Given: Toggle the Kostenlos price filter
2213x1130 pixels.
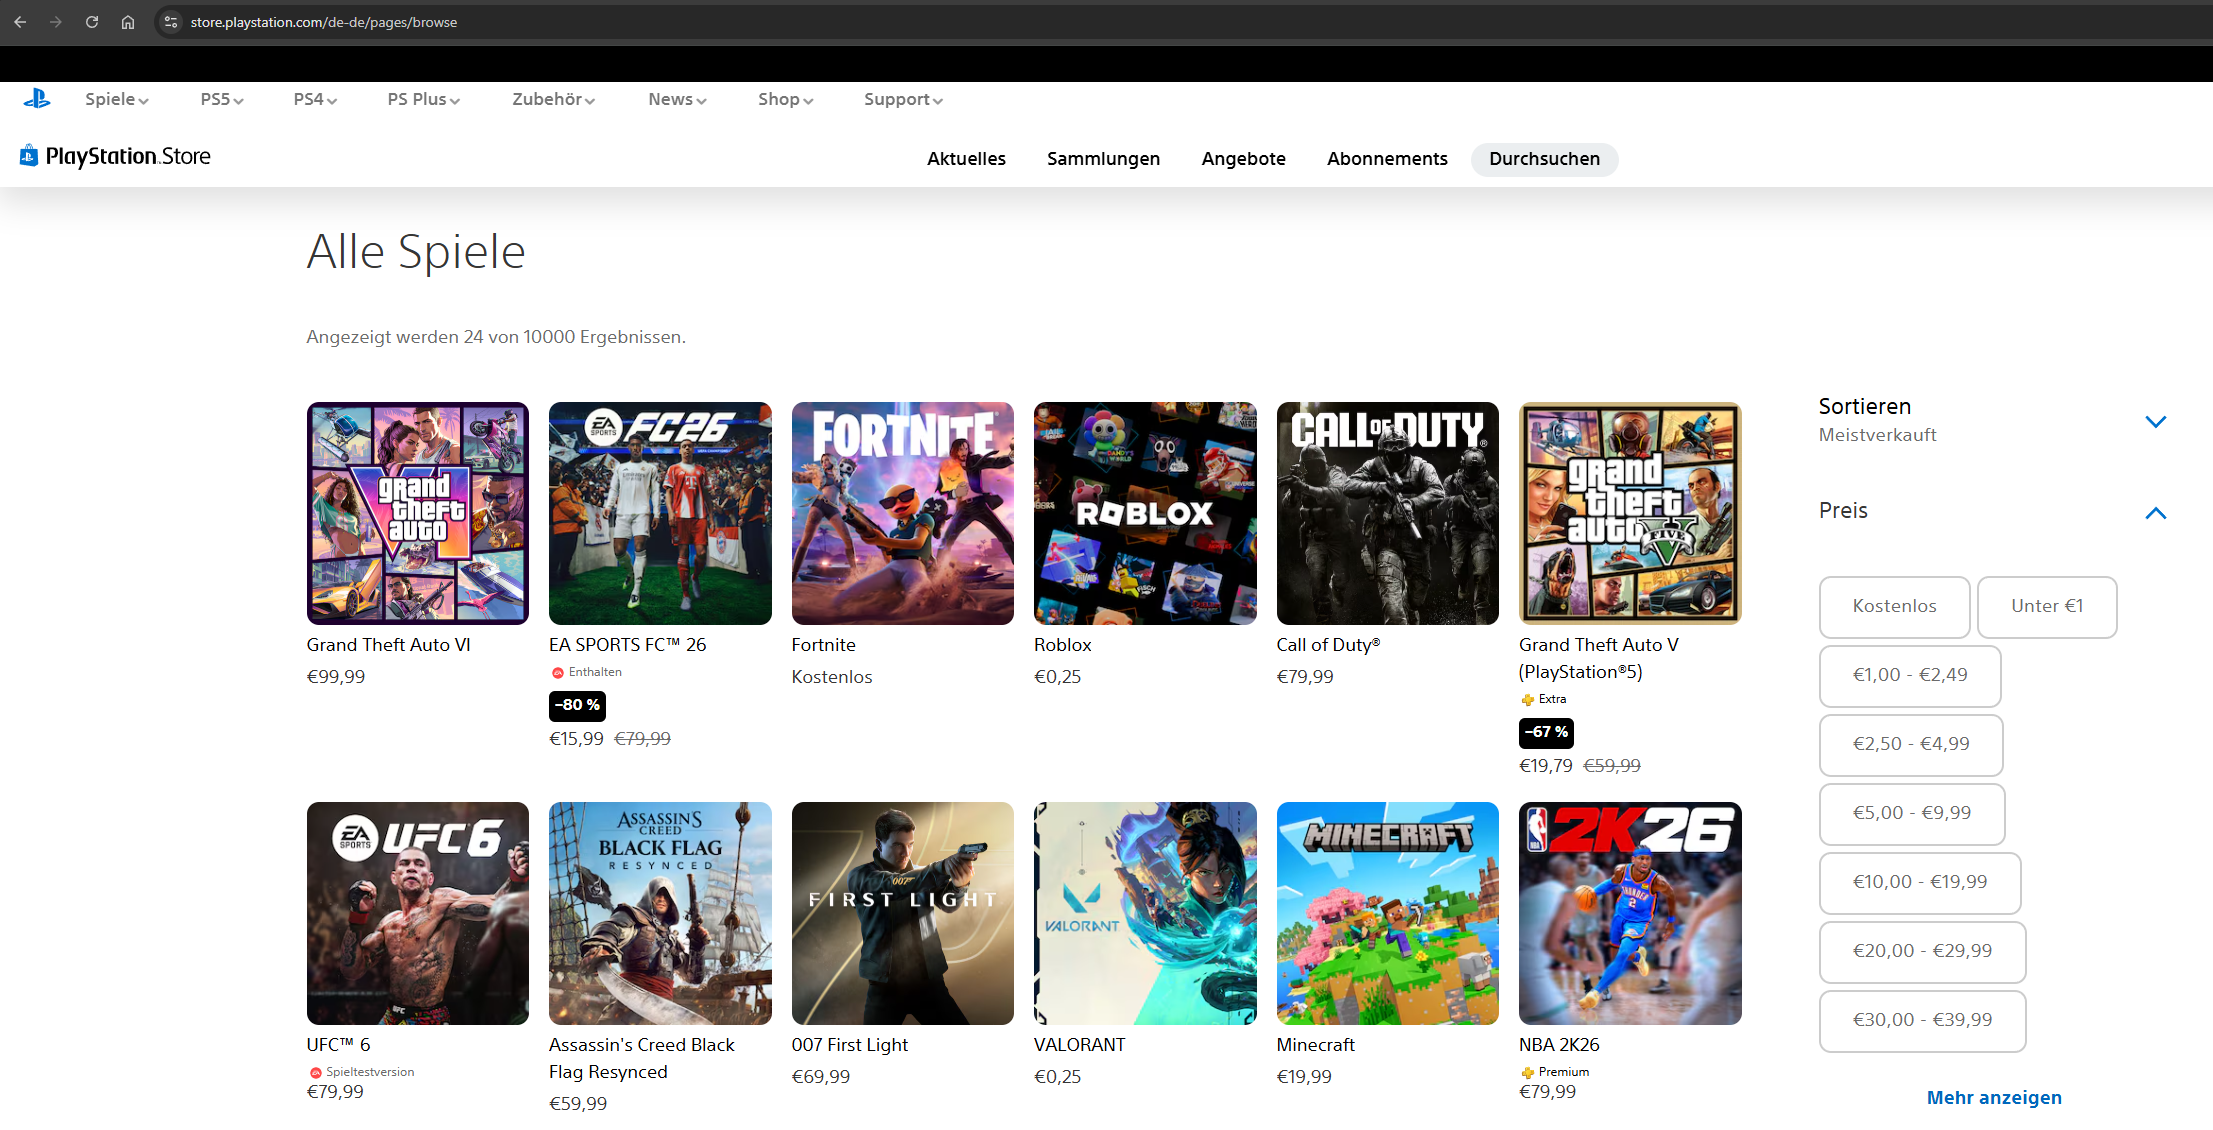Looking at the screenshot, I should coord(1895,607).
